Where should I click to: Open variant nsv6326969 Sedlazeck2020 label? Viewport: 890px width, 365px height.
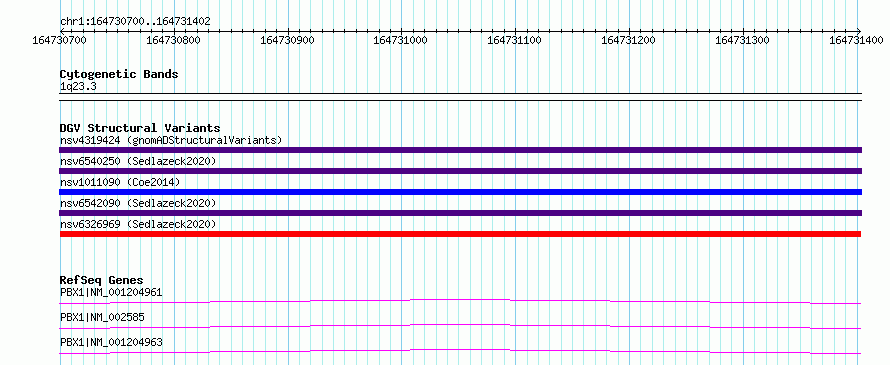pyautogui.click(x=138, y=224)
